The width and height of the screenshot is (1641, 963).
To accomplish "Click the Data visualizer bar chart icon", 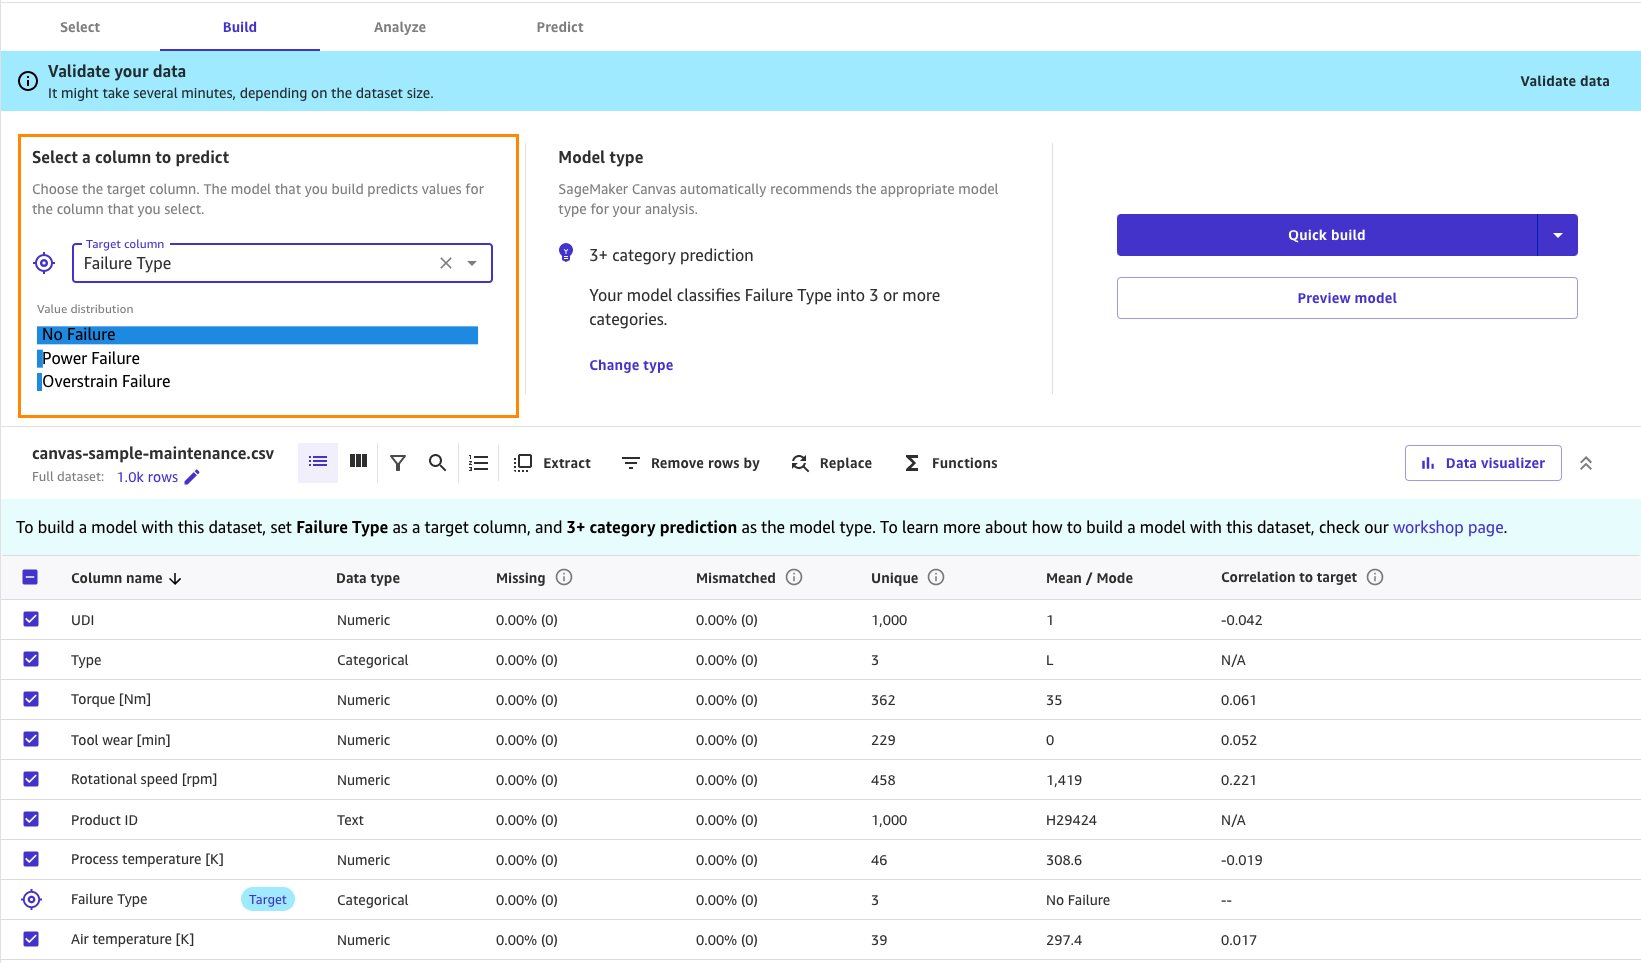I will pyautogui.click(x=1428, y=463).
